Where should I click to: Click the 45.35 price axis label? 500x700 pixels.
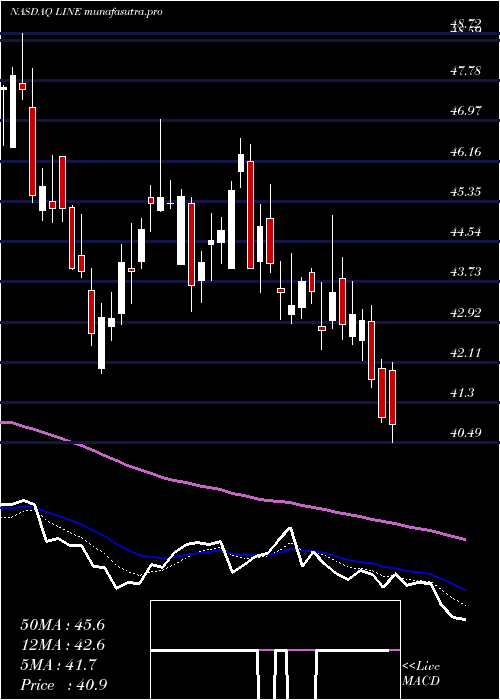tap(466, 192)
